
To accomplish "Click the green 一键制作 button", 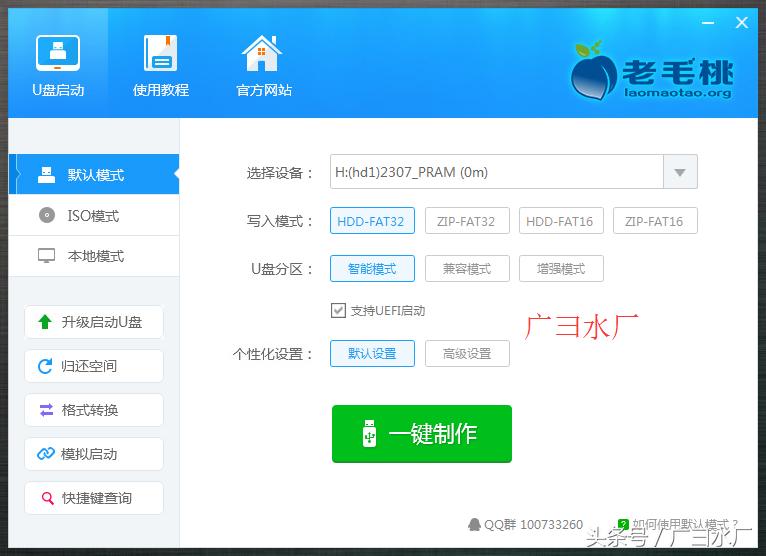I will coord(422,433).
